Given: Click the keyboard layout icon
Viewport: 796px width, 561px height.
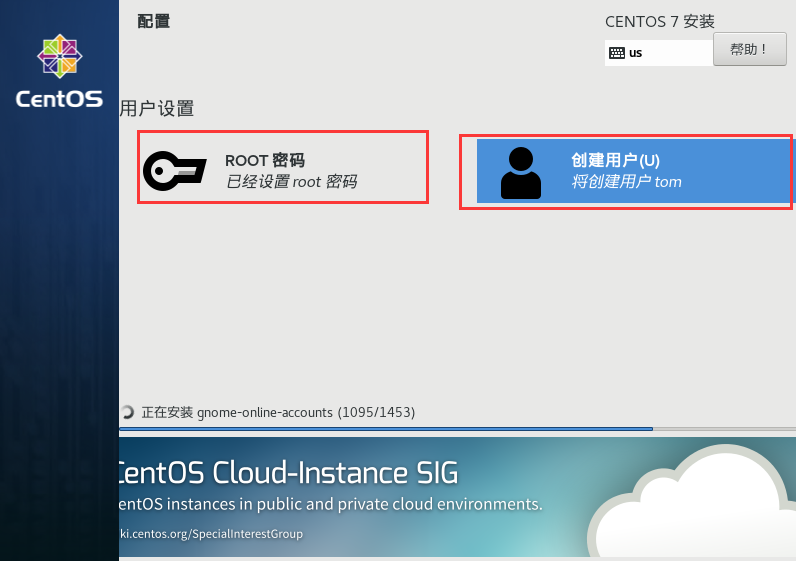Looking at the screenshot, I should 617,53.
